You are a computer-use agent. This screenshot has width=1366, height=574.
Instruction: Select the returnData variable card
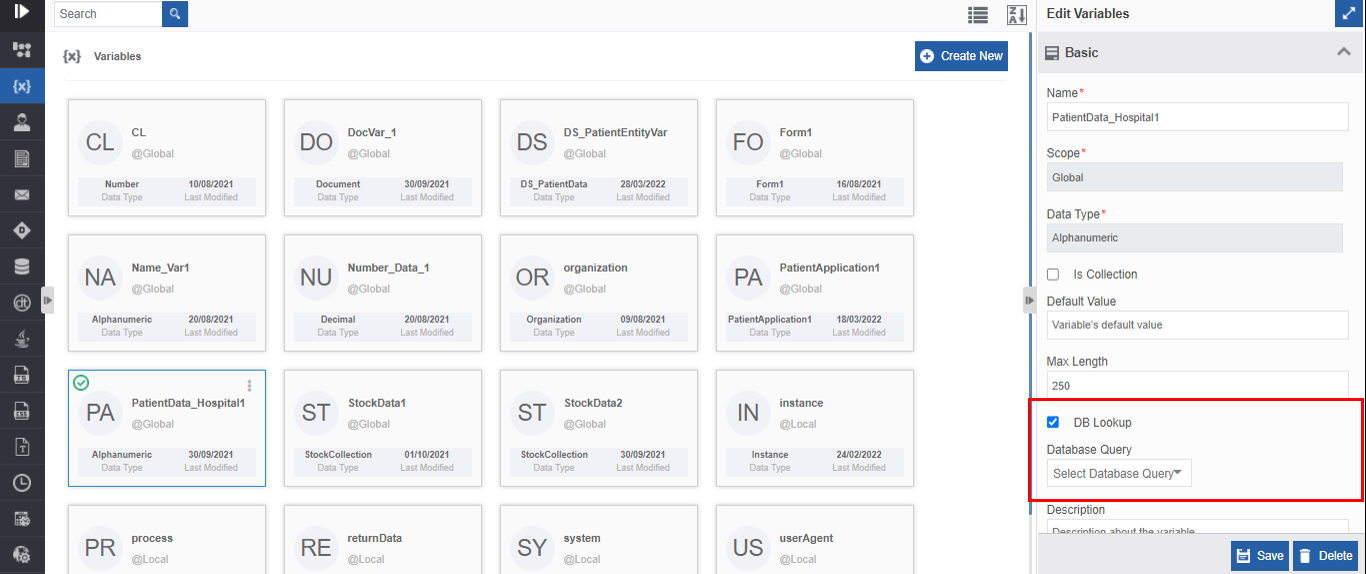(x=383, y=539)
